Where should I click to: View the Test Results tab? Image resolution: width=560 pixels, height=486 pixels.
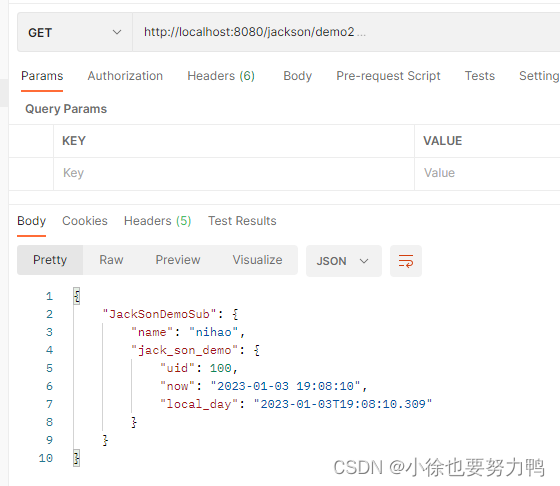[242, 221]
